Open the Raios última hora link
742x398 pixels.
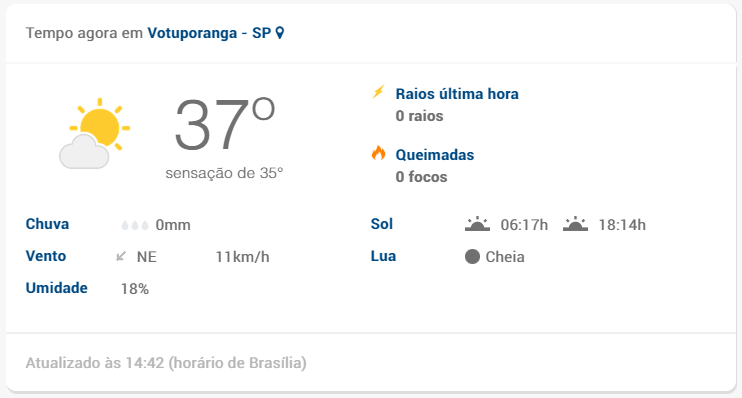tap(457, 94)
